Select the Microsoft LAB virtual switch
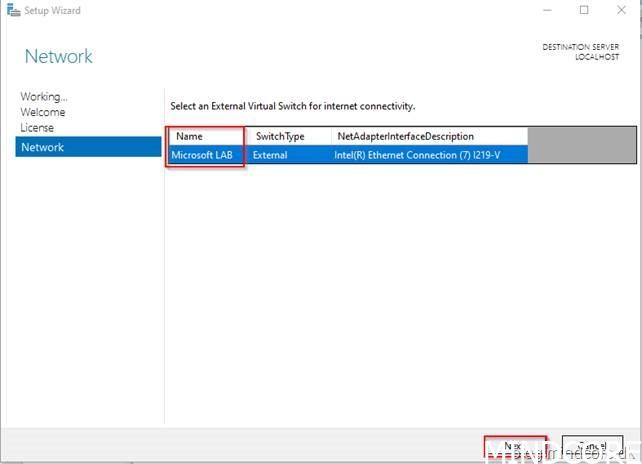Image resolution: width=642 pixels, height=464 pixels. click(x=202, y=155)
